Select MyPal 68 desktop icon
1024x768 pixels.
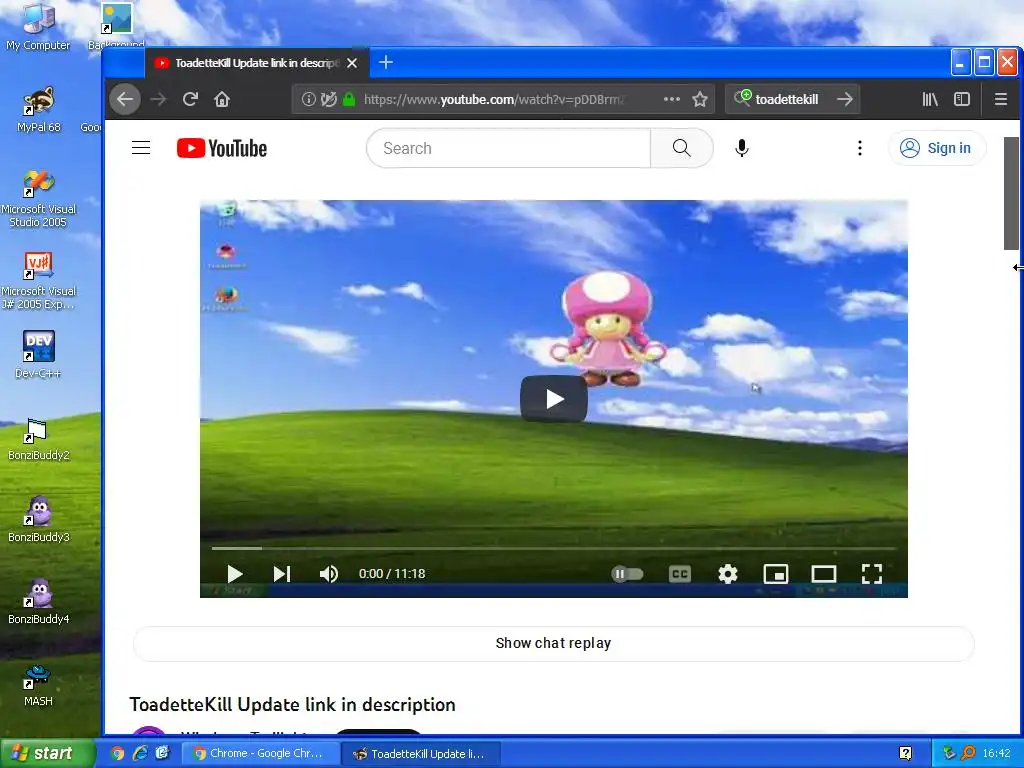pos(39,109)
